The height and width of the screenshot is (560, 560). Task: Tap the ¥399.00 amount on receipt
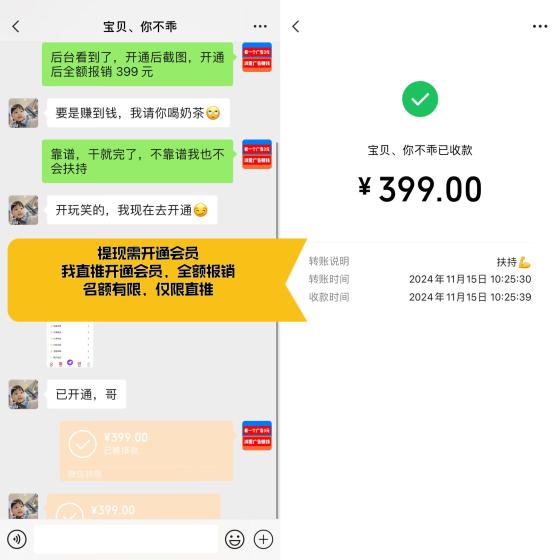tap(420, 189)
